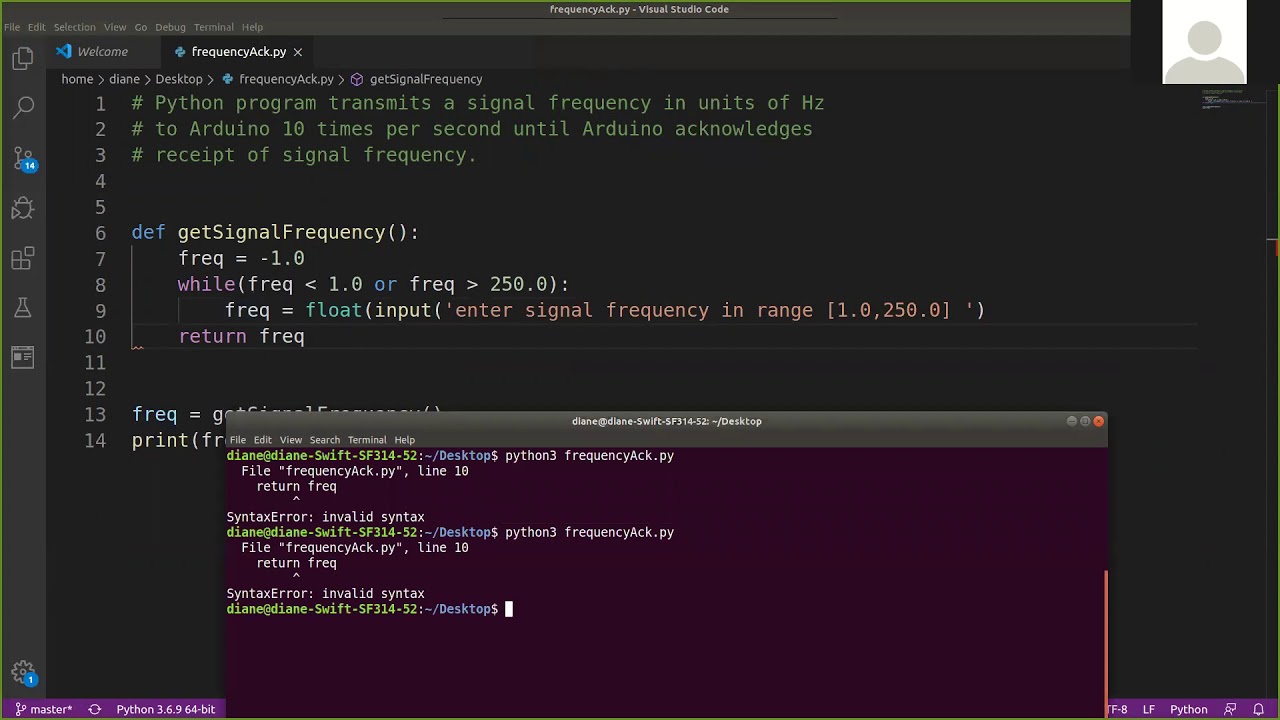
Task: Click breadcrumb segment Desktop
Action: click(179, 79)
